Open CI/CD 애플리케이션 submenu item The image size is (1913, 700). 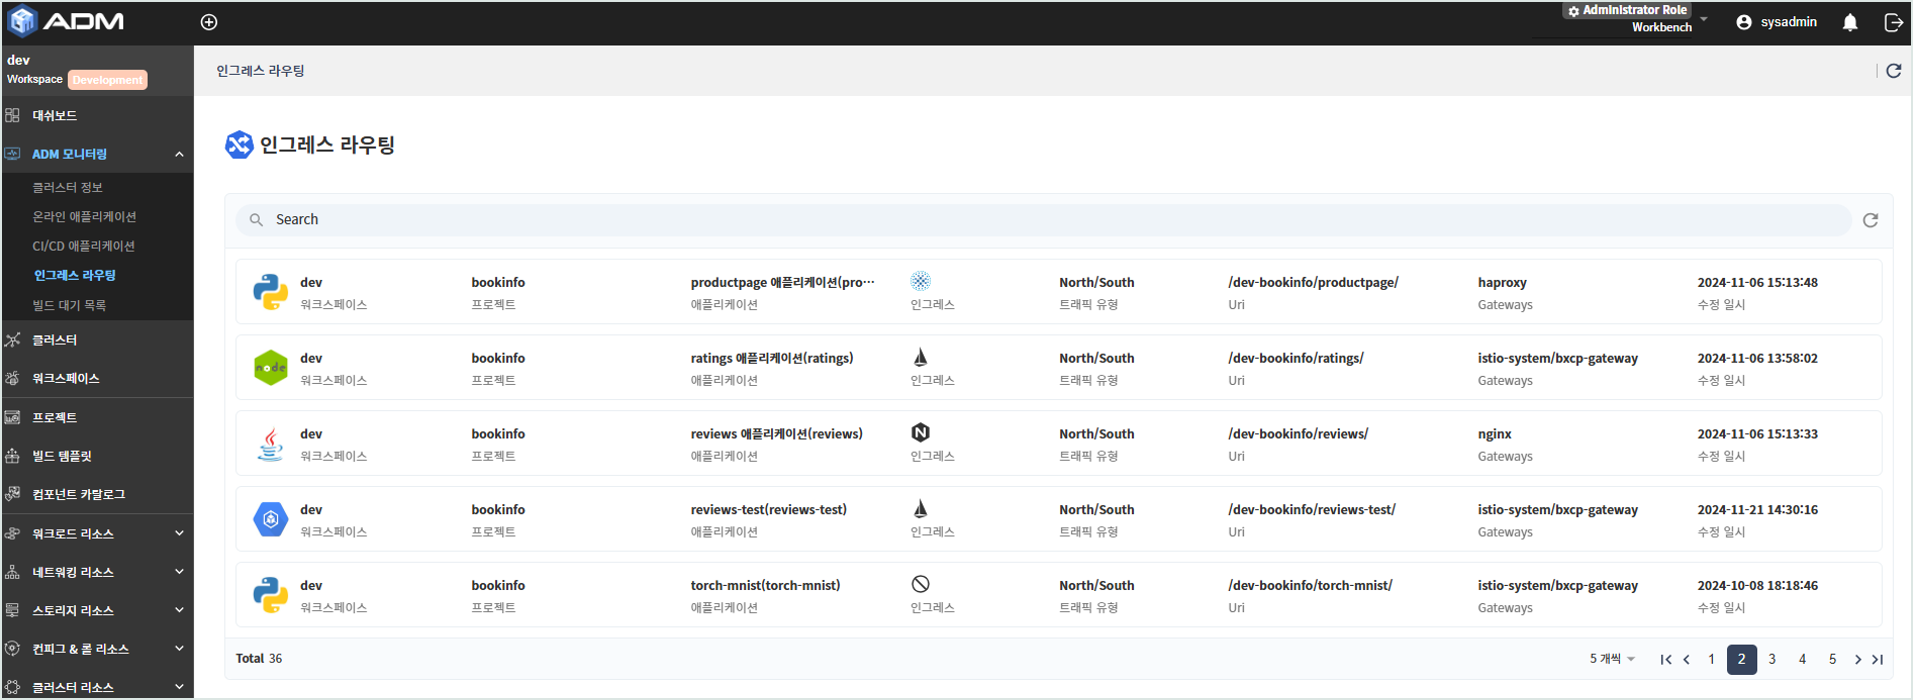tap(83, 246)
